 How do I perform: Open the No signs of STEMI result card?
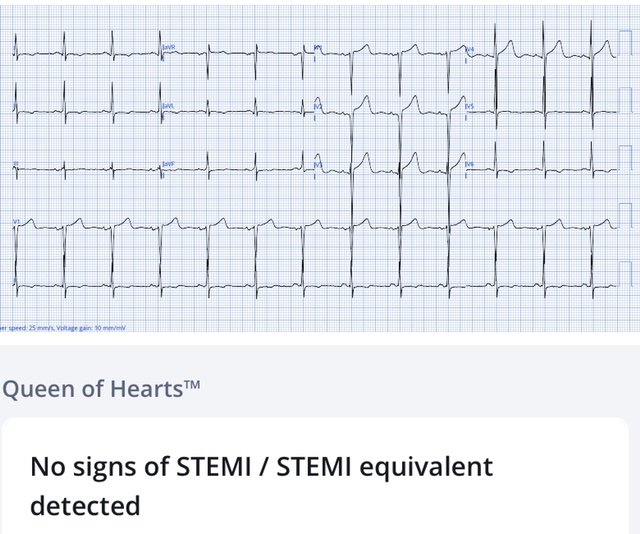(315, 485)
